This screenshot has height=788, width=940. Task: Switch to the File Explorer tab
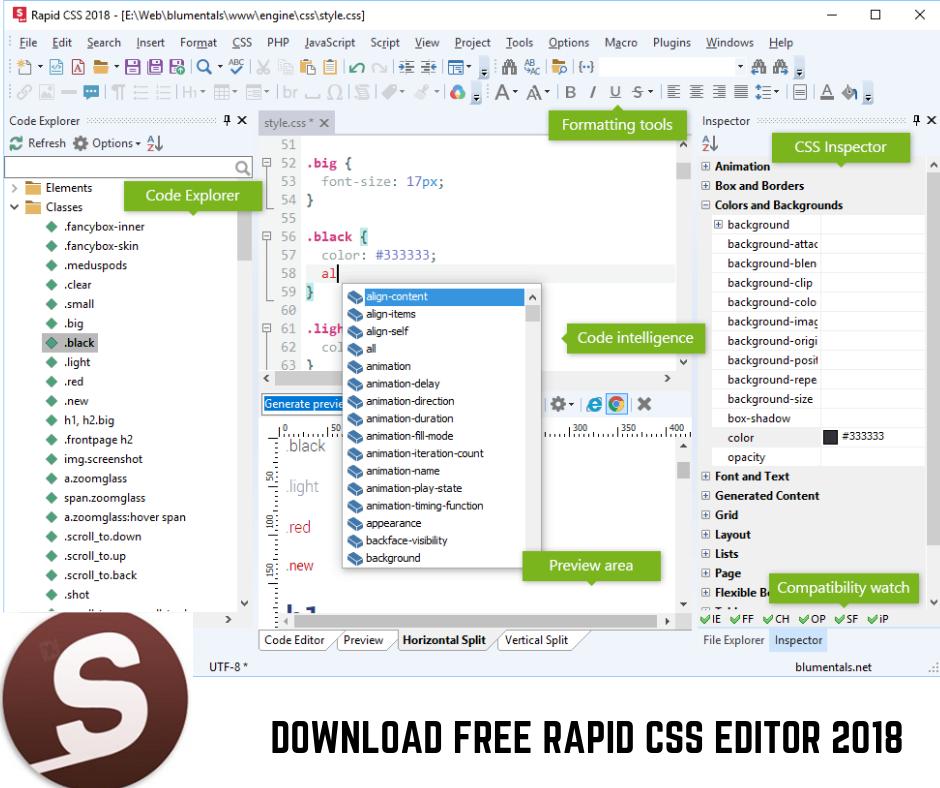(x=733, y=640)
